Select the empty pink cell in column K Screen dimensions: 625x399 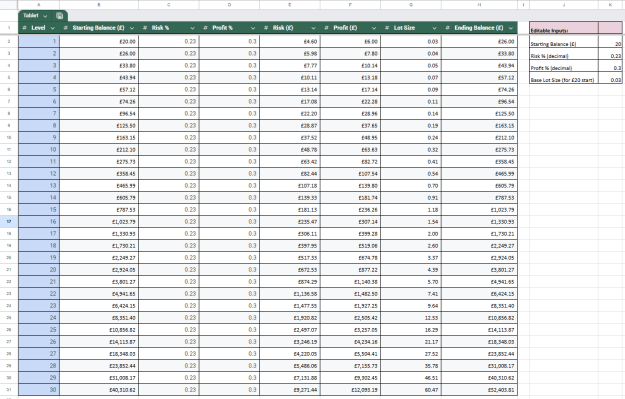[x=610, y=28]
